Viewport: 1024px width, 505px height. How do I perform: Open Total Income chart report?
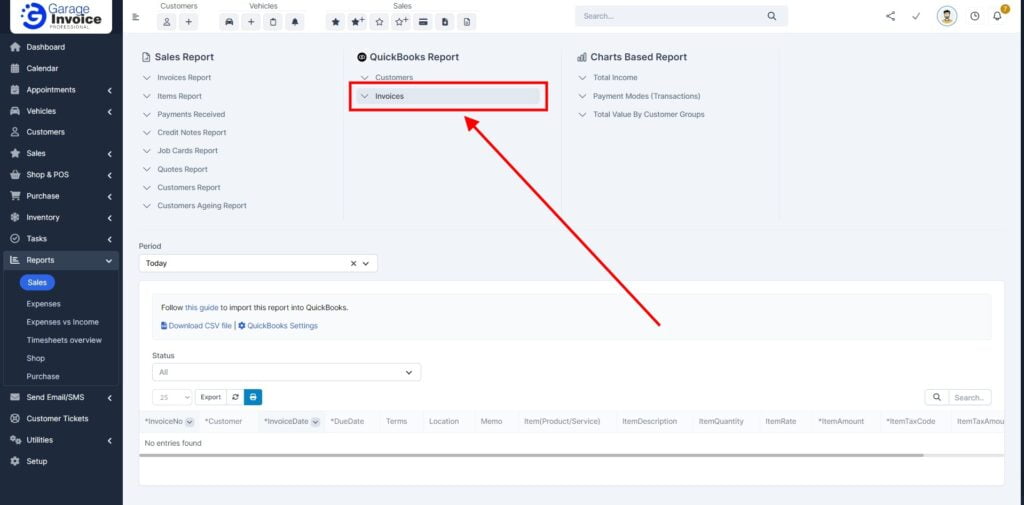[615, 77]
